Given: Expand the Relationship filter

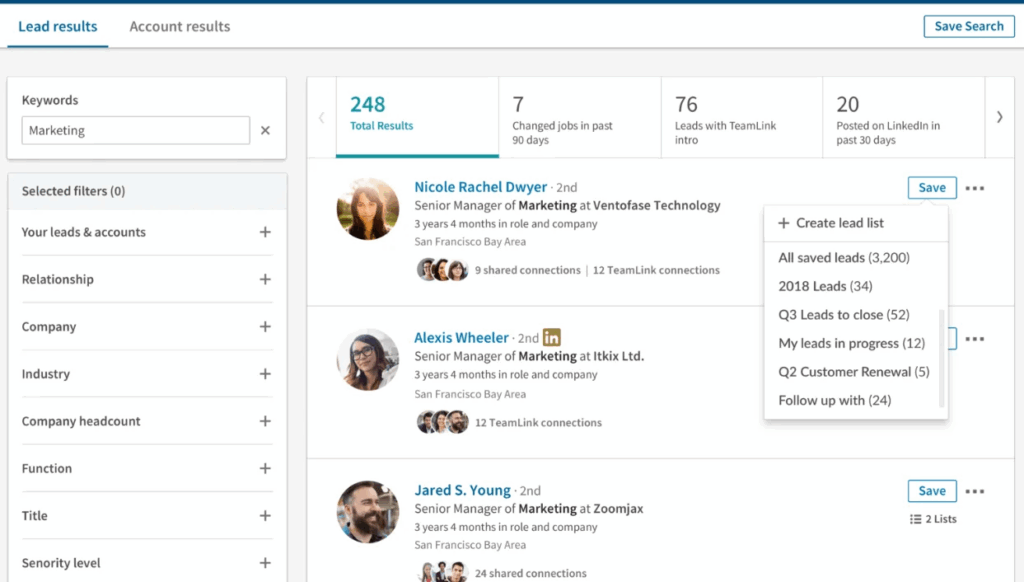Looking at the screenshot, I should [x=265, y=280].
